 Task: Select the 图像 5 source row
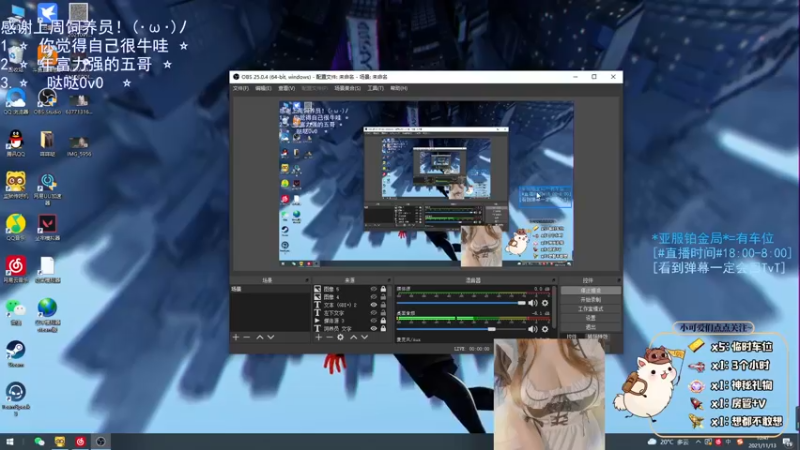coord(351,289)
